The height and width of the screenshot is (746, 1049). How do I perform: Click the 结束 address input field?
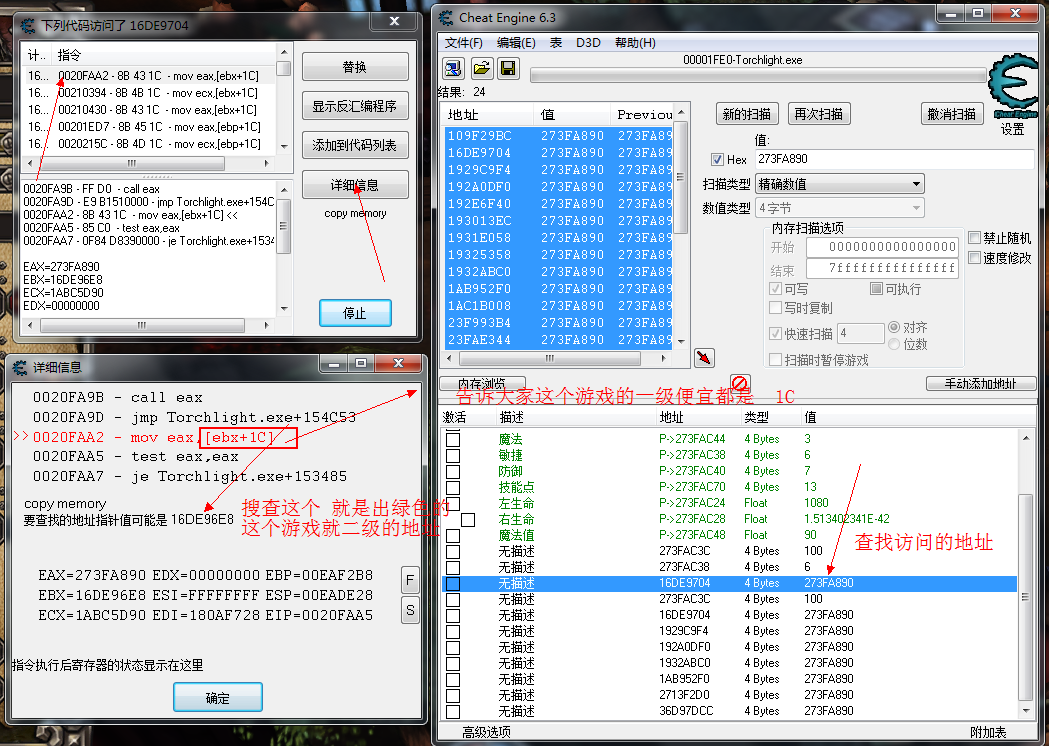tap(882, 268)
